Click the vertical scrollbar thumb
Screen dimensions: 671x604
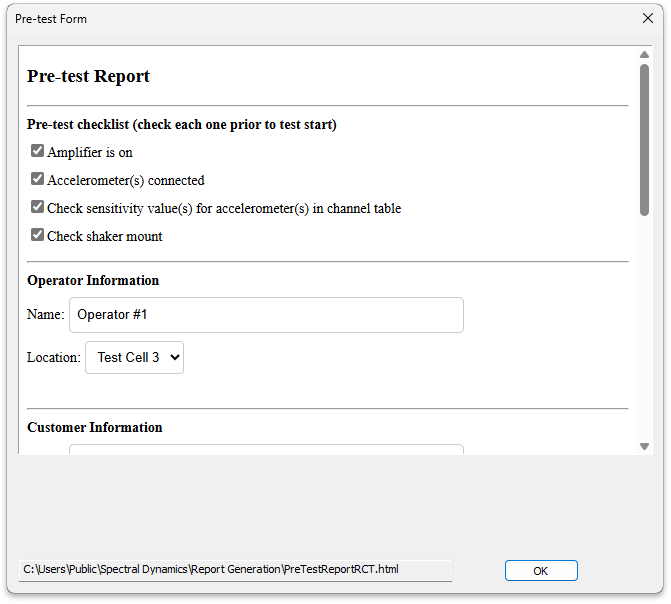pyautogui.click(x=644, y=138)
